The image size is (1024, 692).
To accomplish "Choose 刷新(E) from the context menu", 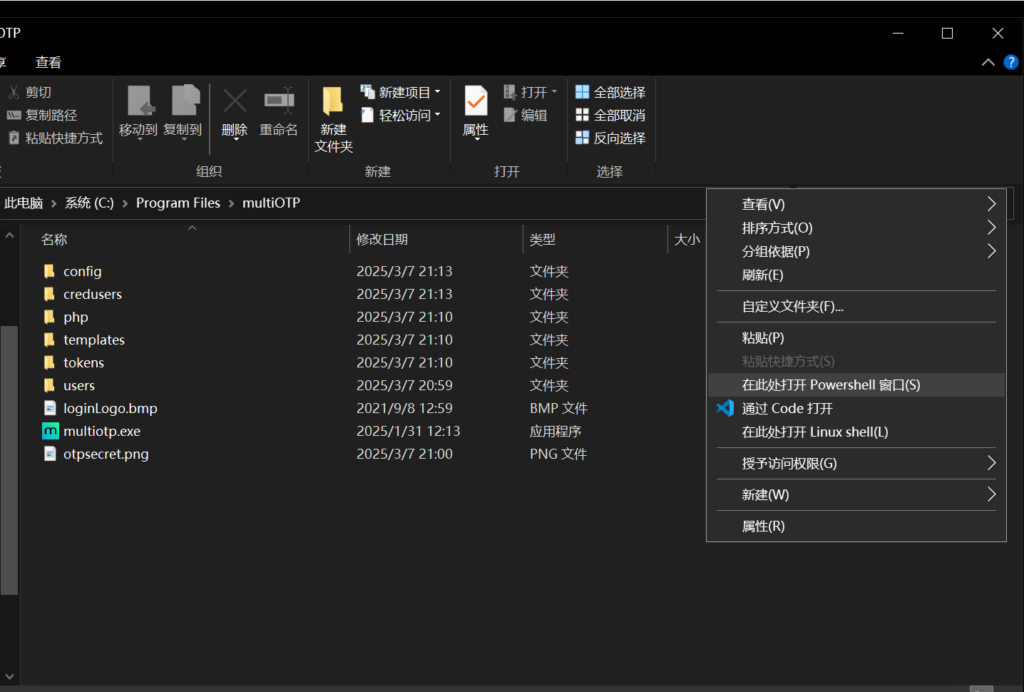I will tap(856, 275).
